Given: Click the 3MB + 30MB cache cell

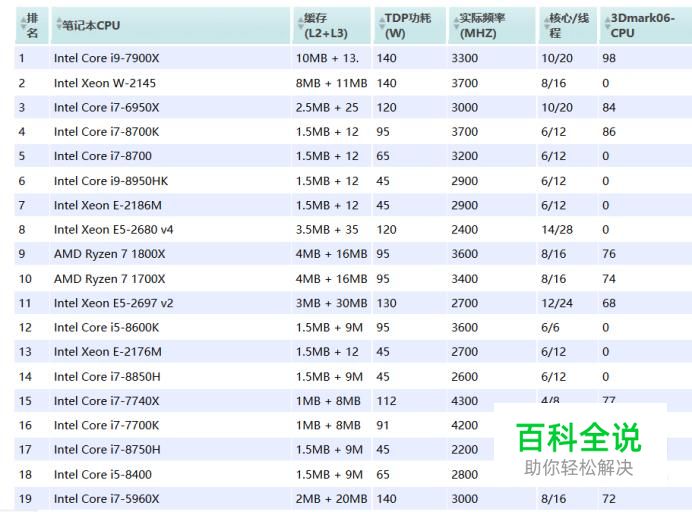Looking at the screenshot, I should pos(331,303).
